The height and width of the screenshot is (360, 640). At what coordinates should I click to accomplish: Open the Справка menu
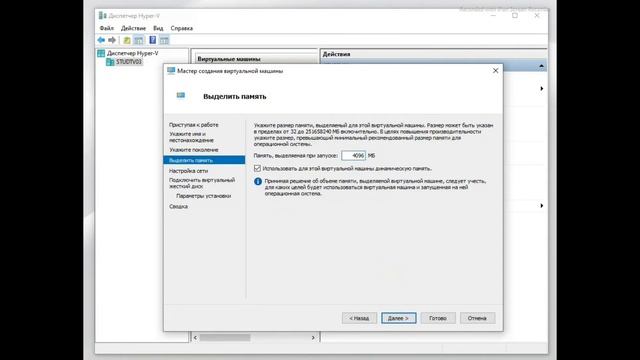point(182,28)
